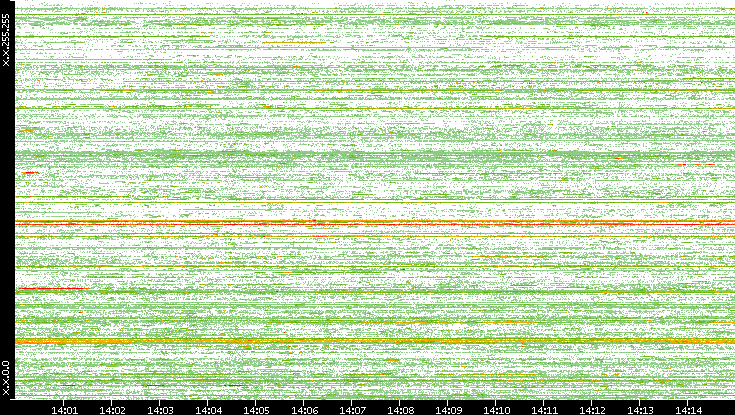Viewport: 735px width, 415px height.
Task: Click the 14:14 time axis label
Action: [688, 410]
